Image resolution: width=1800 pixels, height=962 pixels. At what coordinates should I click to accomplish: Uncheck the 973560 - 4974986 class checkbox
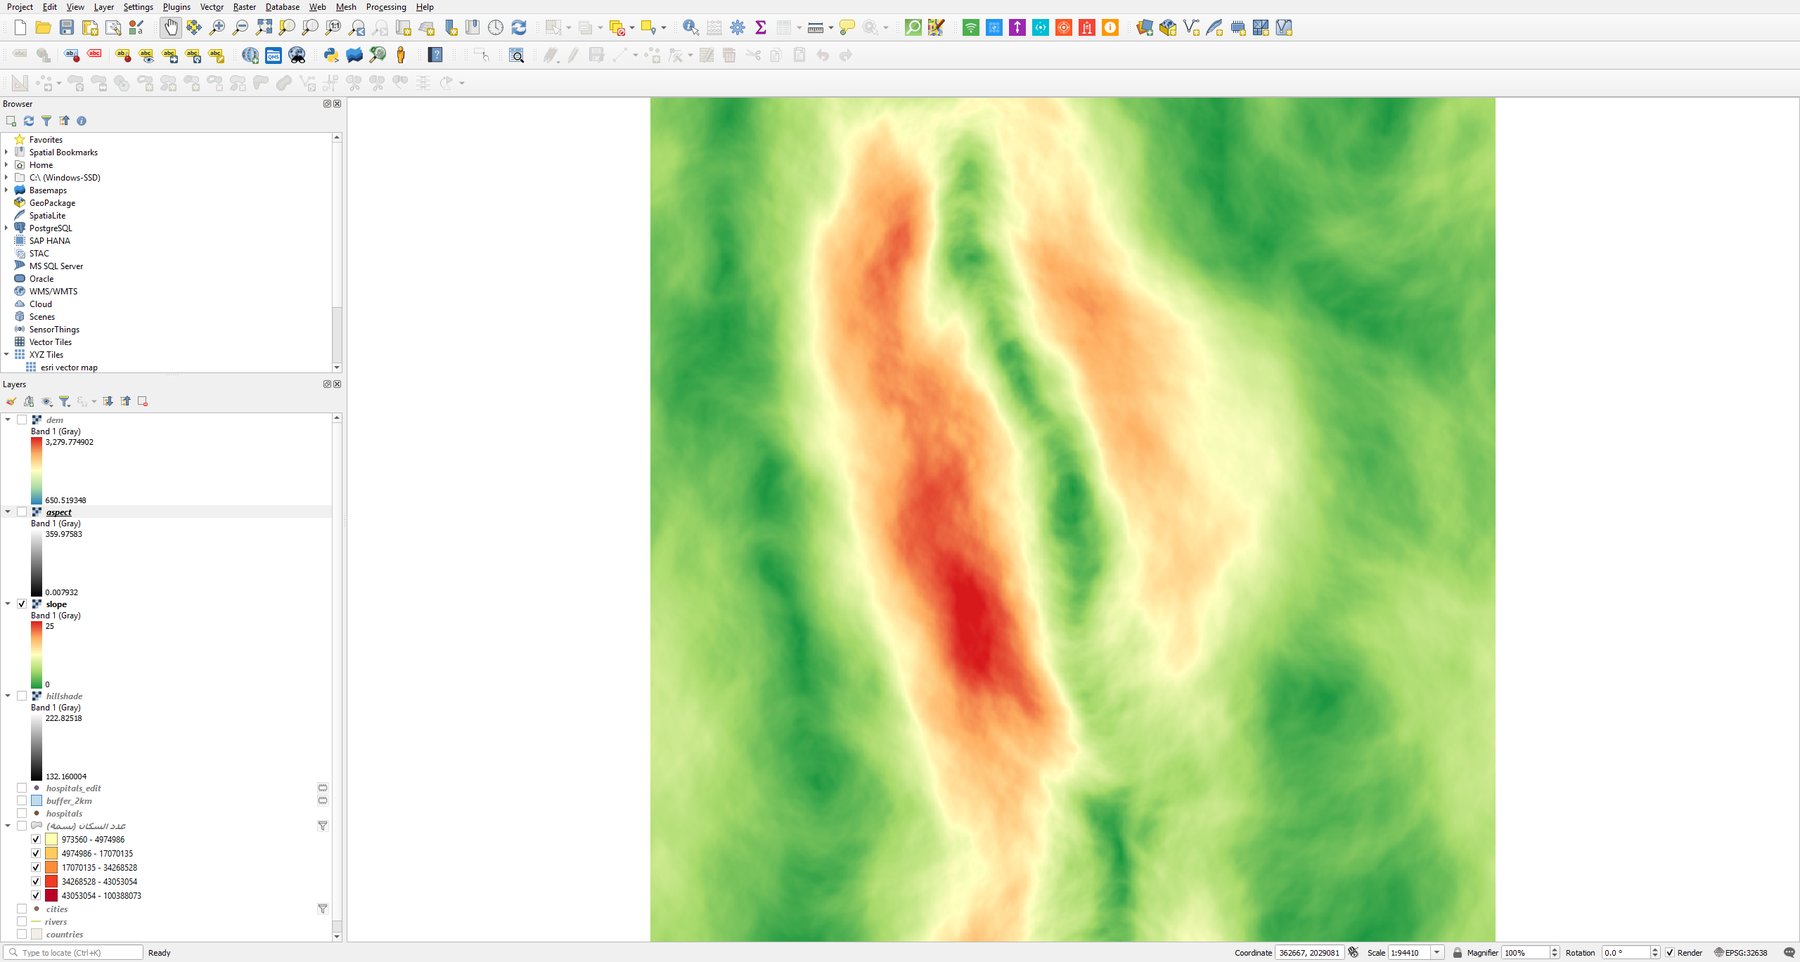point(36,840)
